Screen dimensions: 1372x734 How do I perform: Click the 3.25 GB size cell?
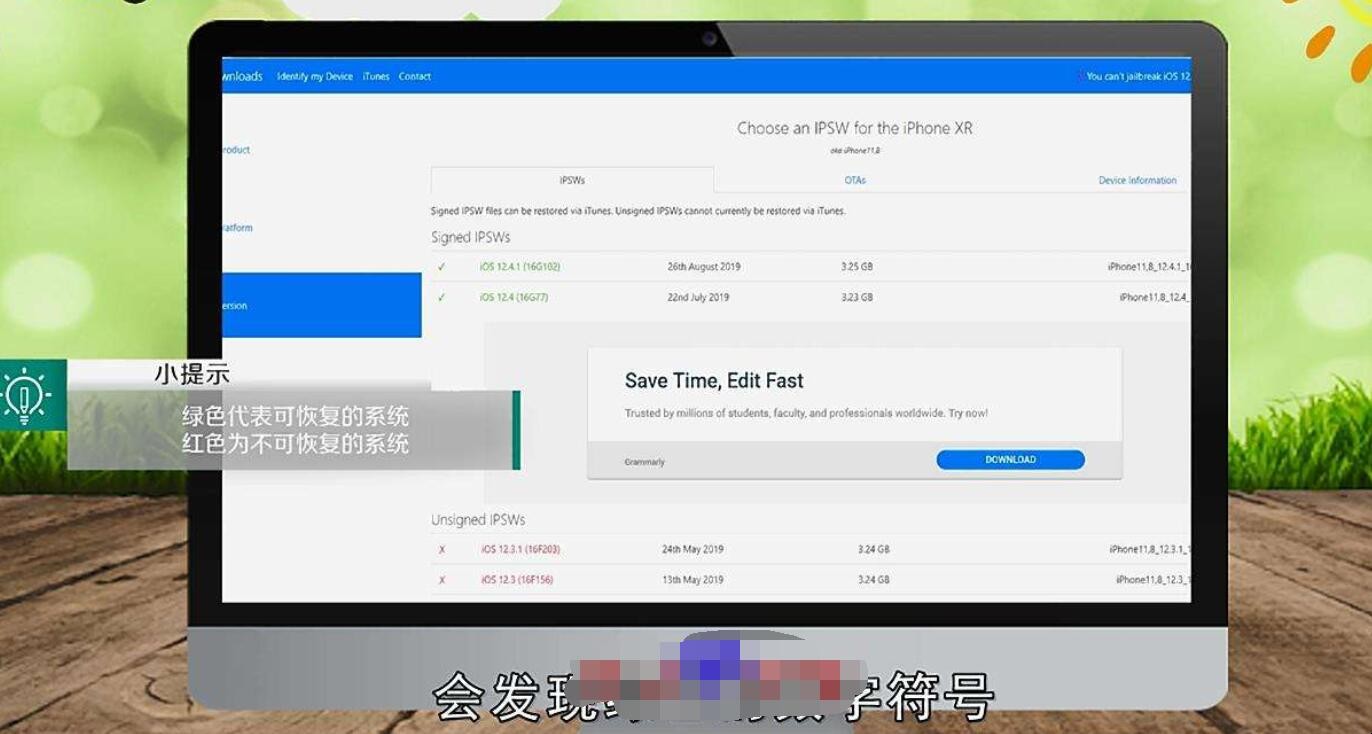pyautogui.click(x=857, y=267)
